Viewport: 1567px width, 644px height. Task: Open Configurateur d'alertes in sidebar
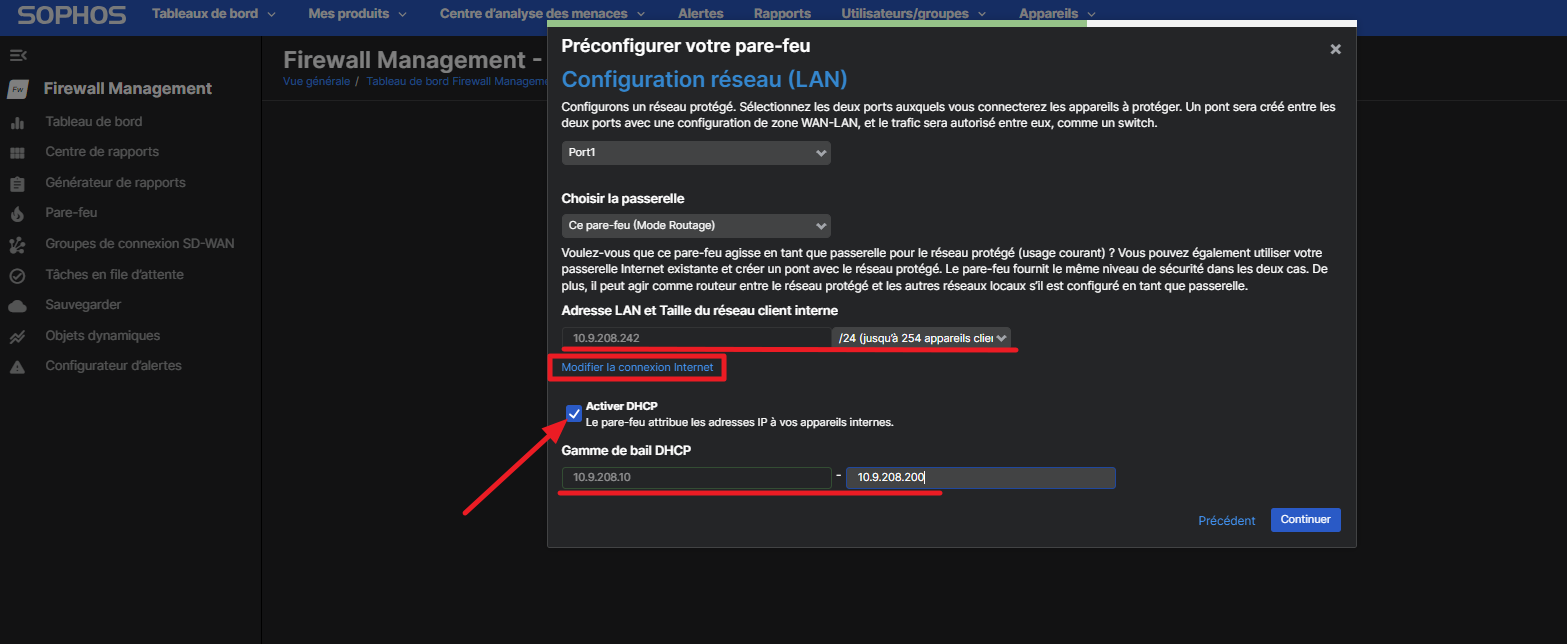click(x=113, y=366)
